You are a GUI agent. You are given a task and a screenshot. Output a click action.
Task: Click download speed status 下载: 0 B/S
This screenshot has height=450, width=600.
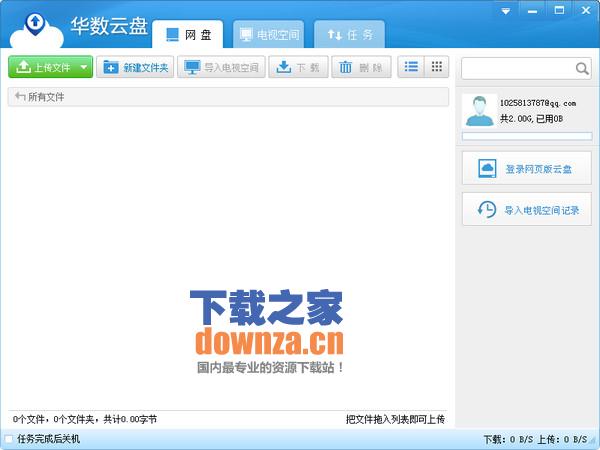click(x=508, y=440)
